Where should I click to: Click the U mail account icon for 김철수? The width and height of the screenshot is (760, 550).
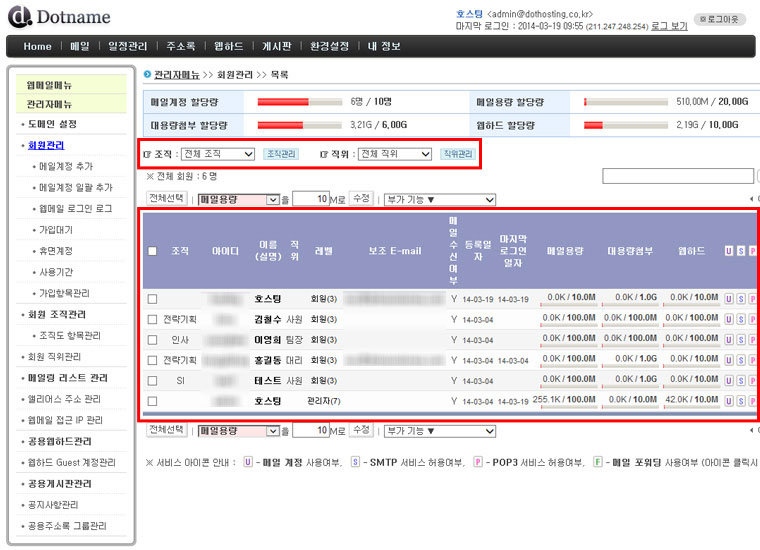[x=728, y=320]
